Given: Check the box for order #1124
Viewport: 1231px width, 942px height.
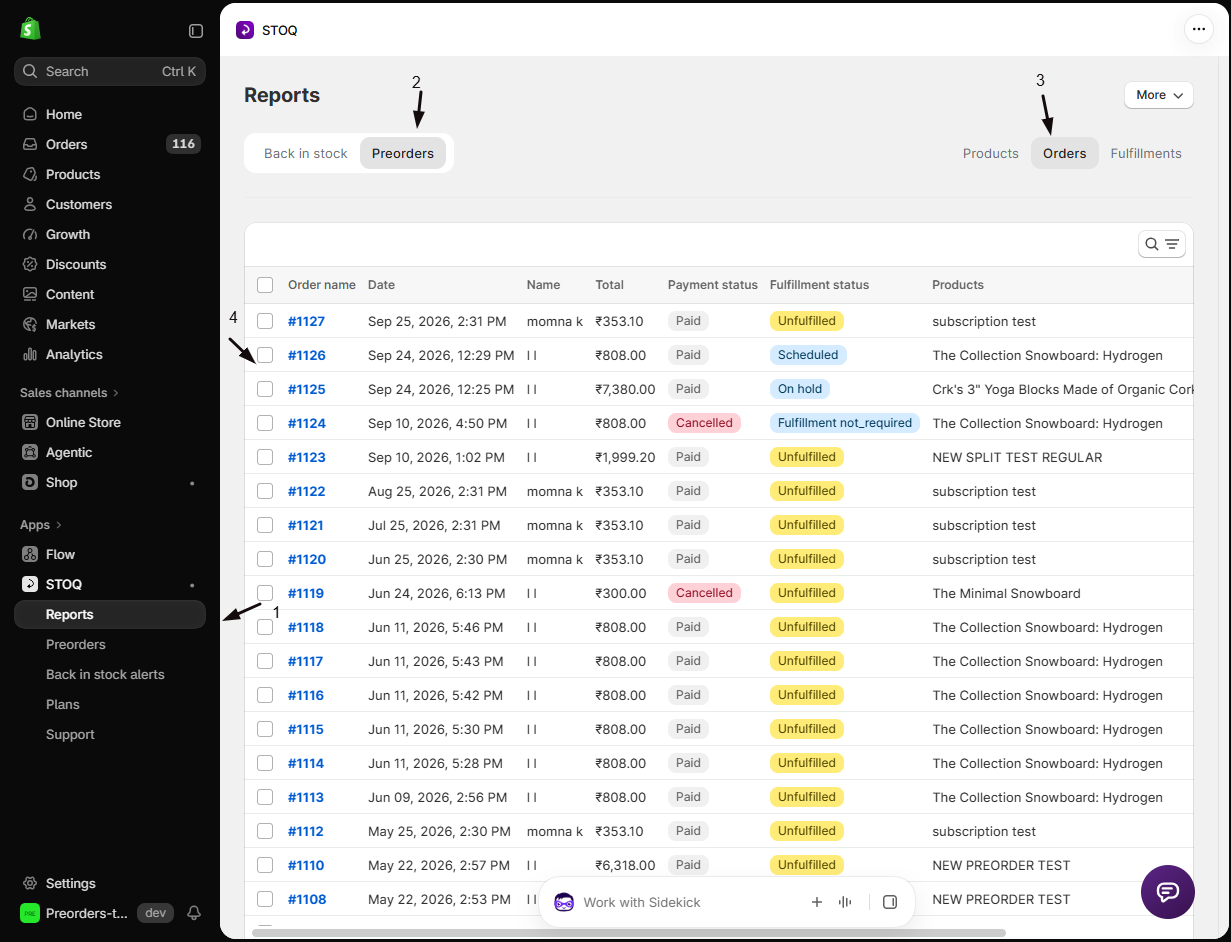Looking at the screenshot, I should (x=265, y=423).
